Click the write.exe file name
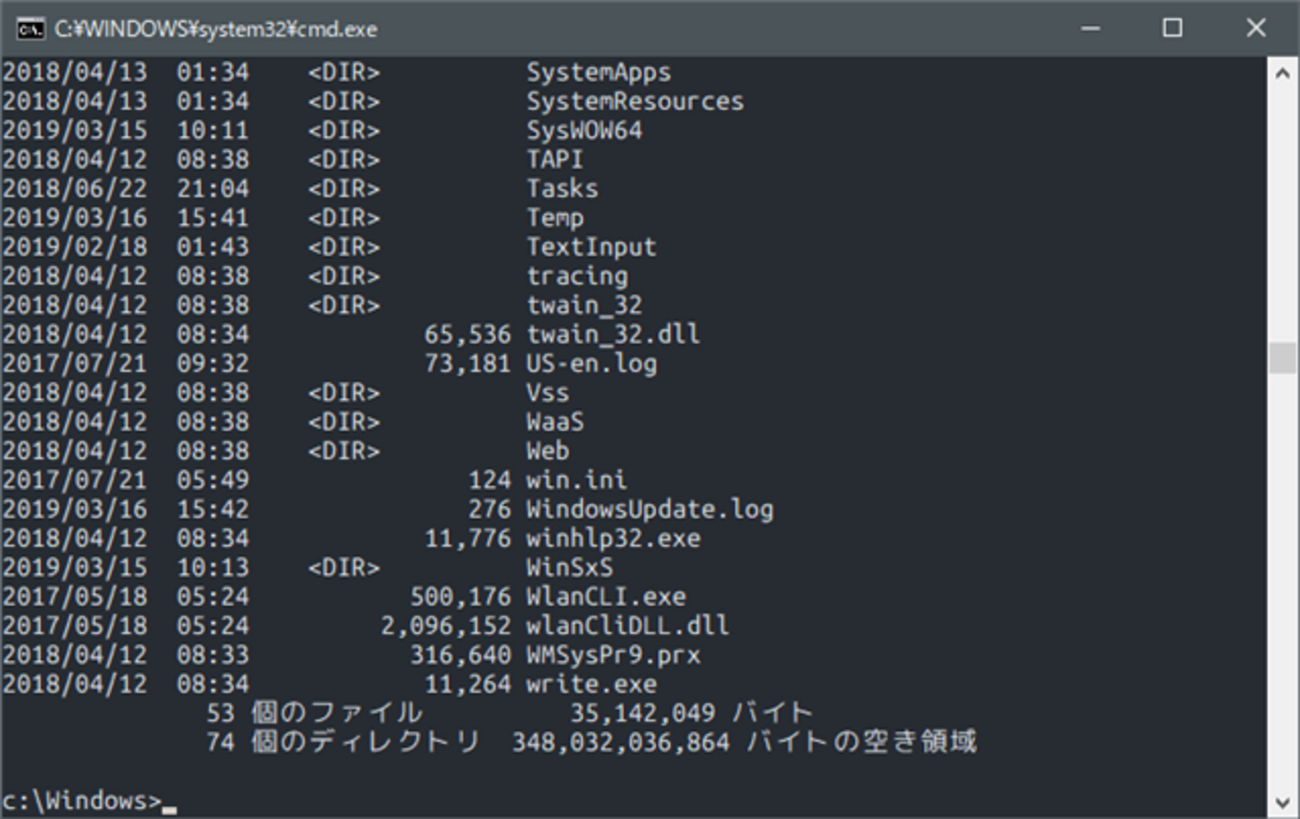This screenshot has height=819, width=1300. coord(591,684)
